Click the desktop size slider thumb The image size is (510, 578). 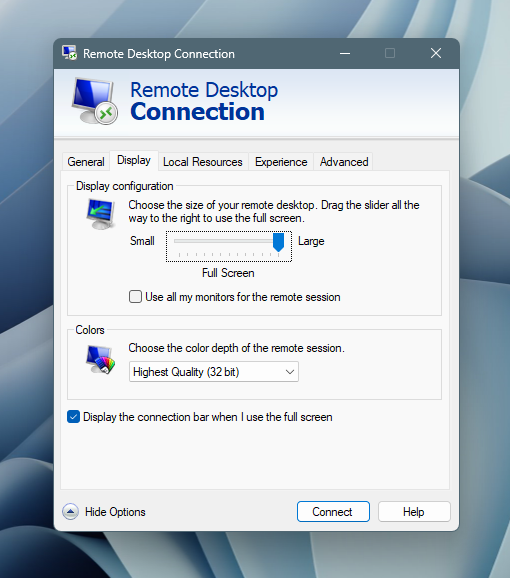278,242
